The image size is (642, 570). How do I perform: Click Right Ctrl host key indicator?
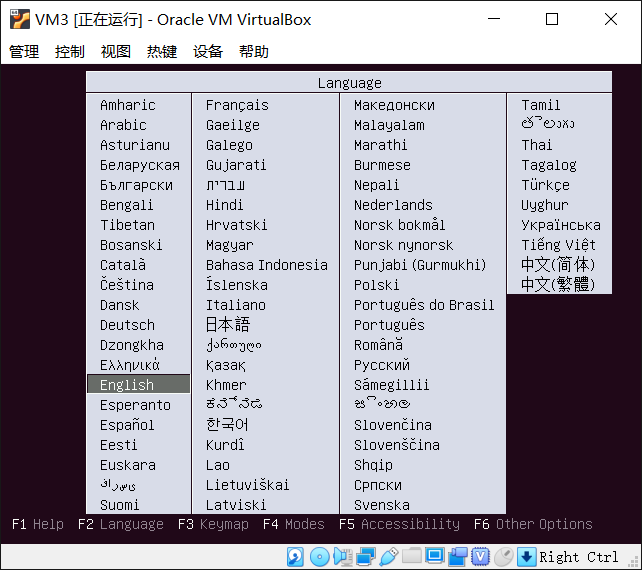[579, 557]
